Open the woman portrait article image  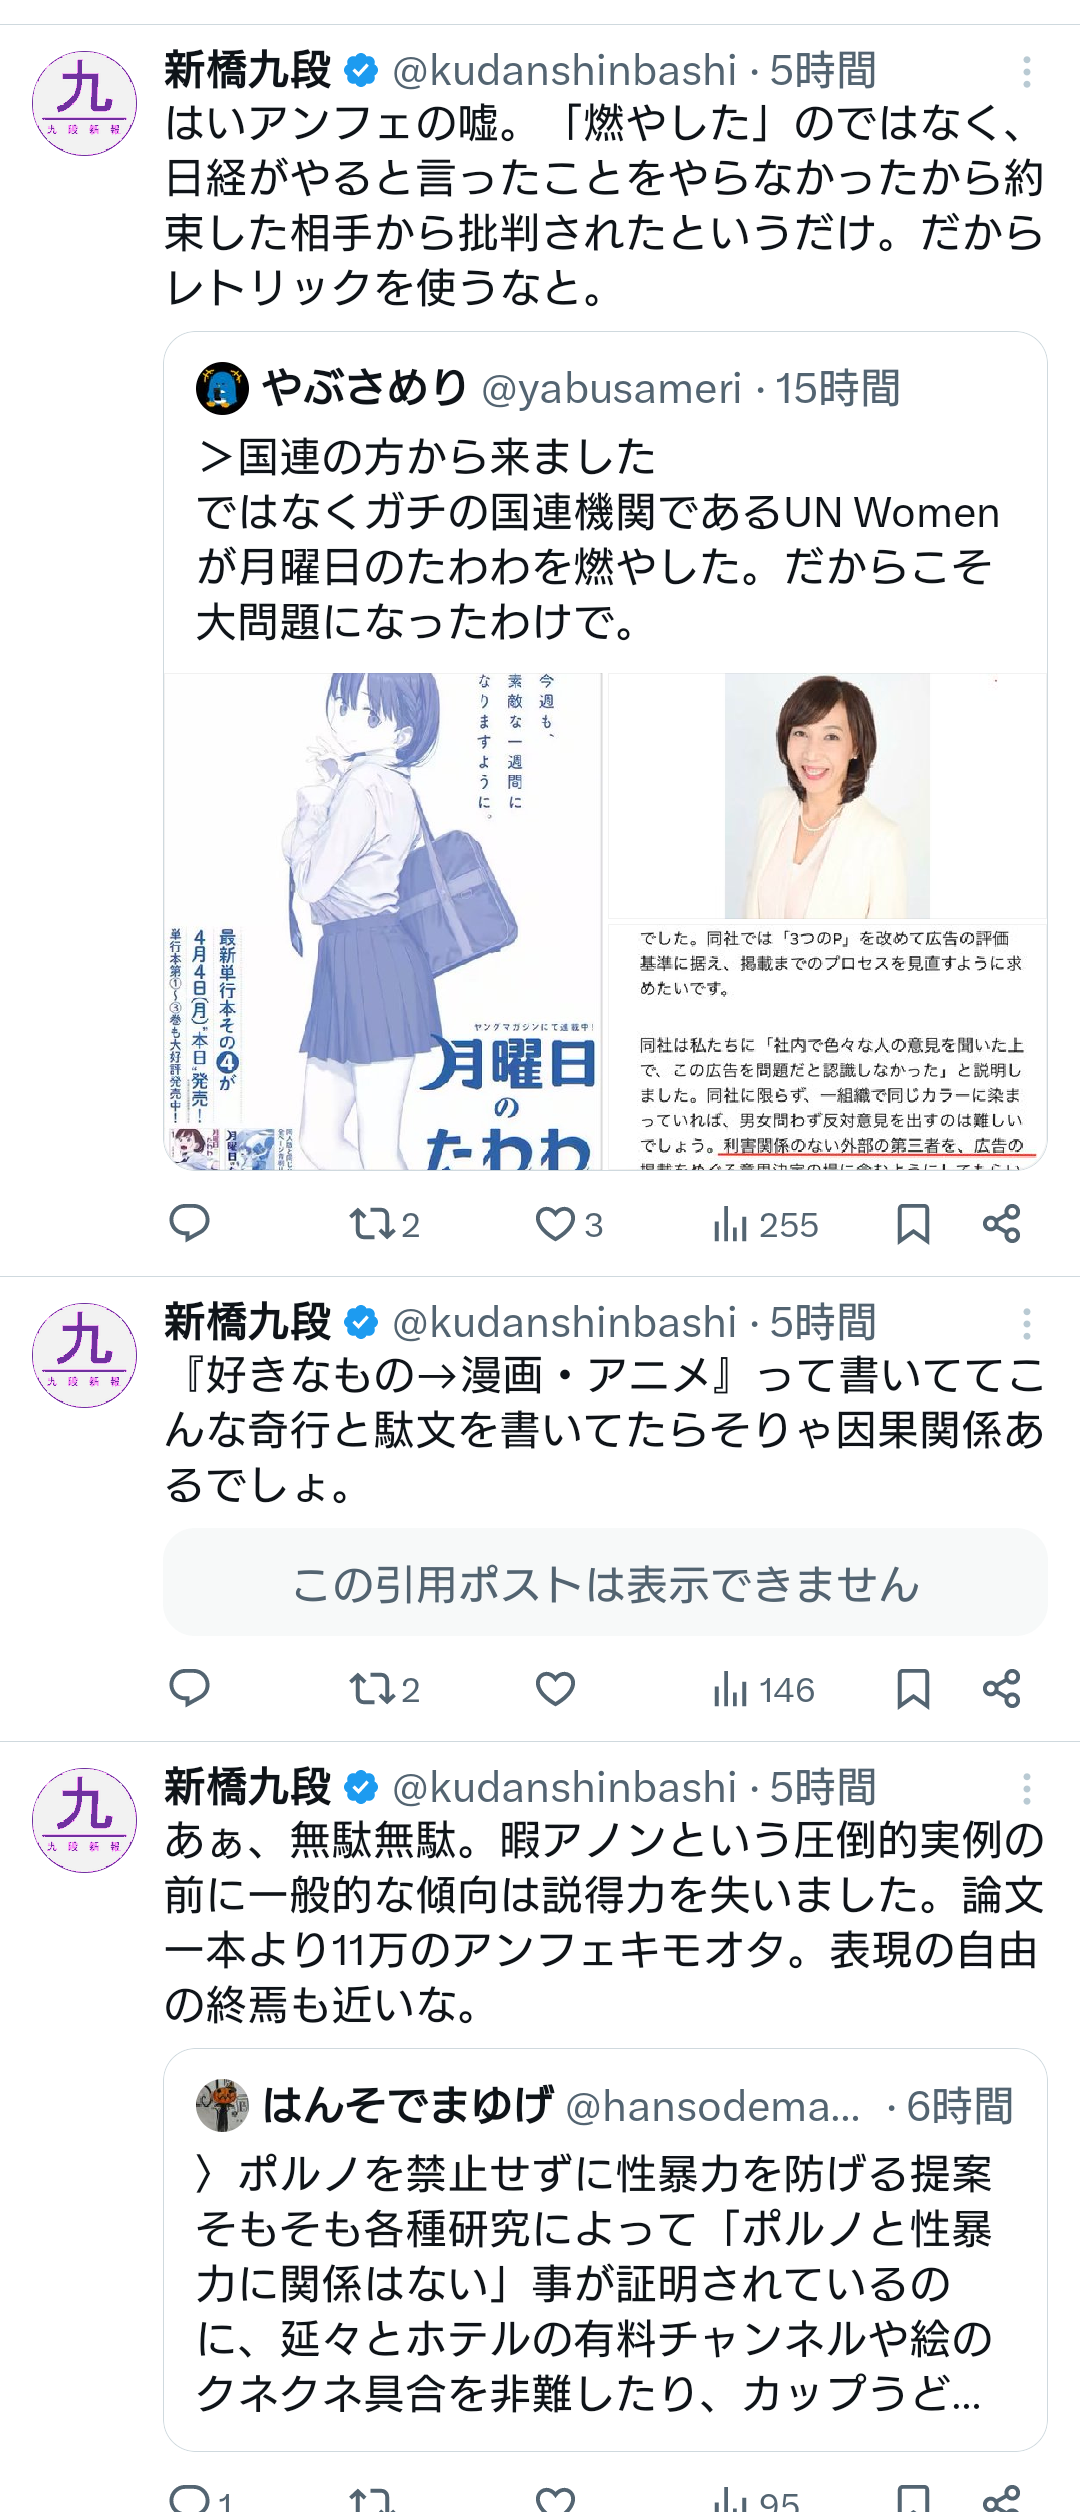[827, 921]
